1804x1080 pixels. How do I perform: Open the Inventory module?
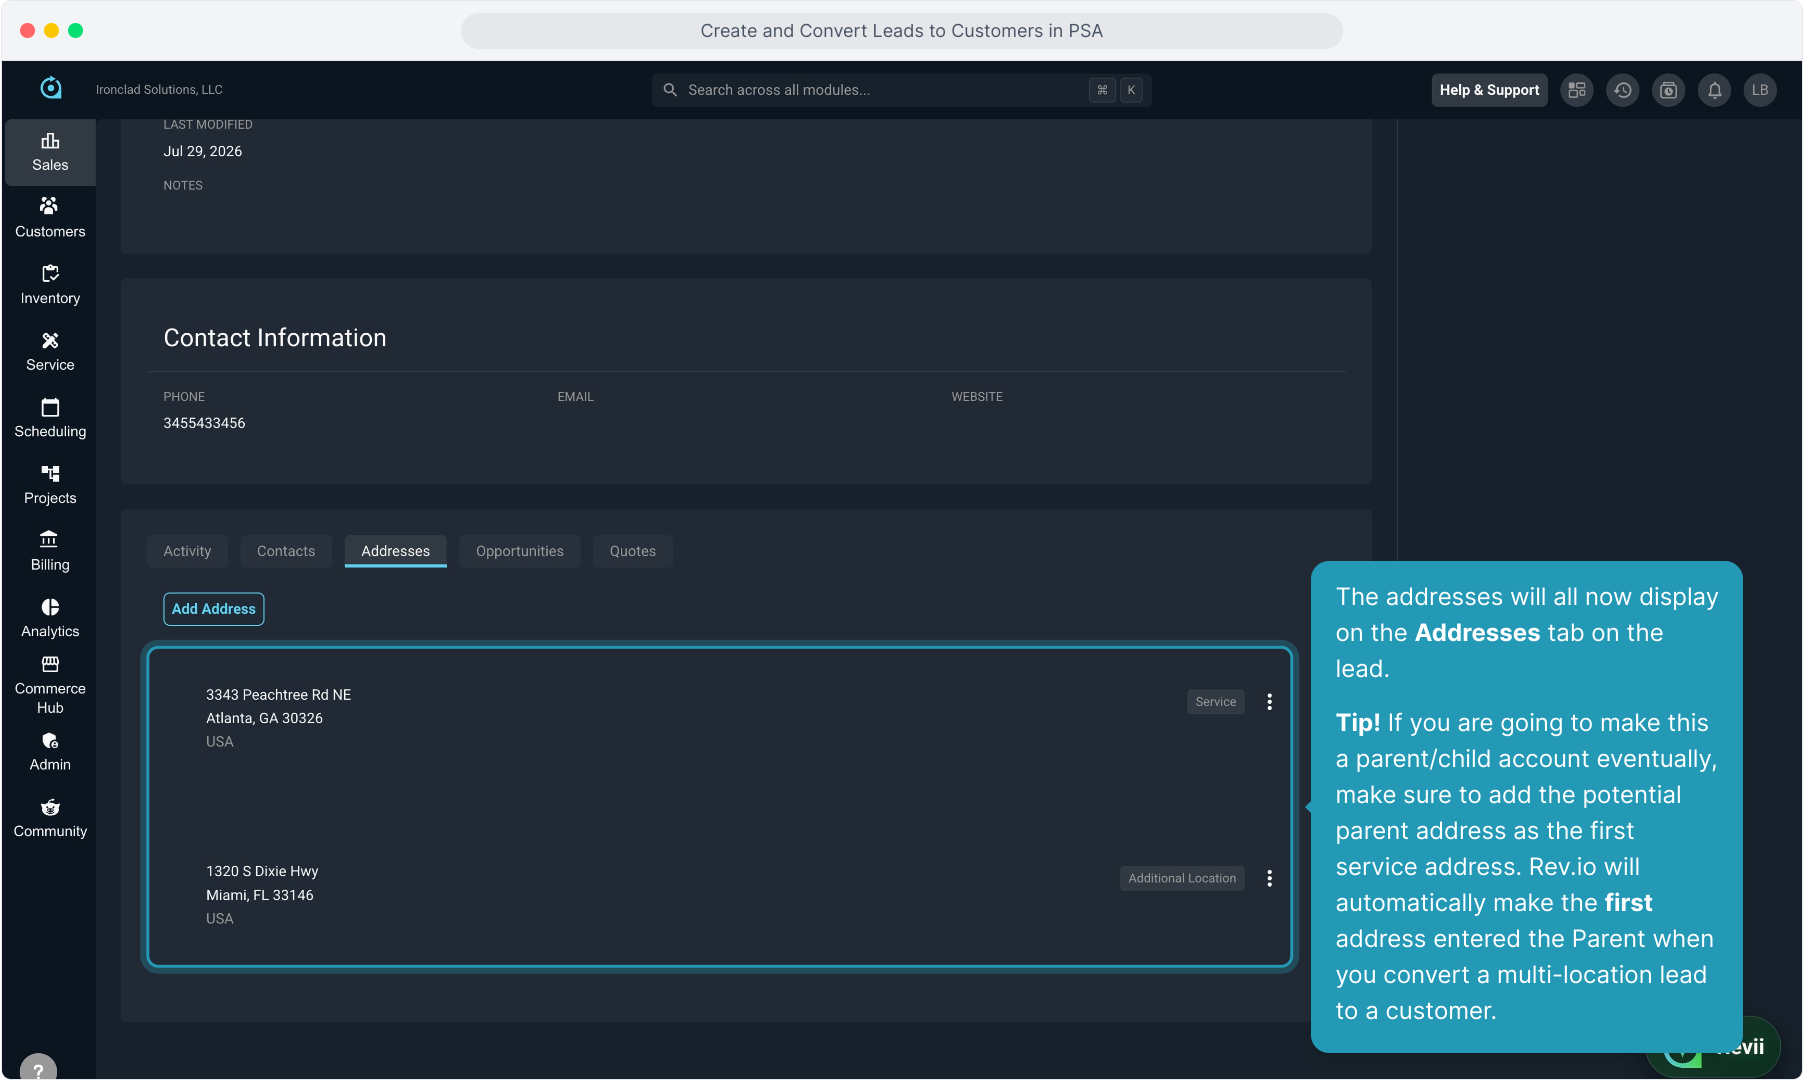pyautogui.click(x=50, y=285)
